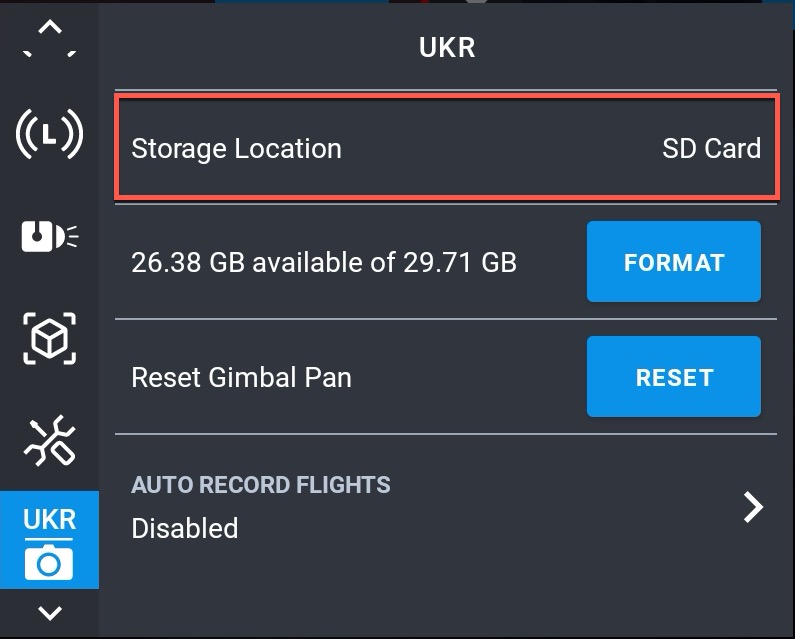Change the SD Card storage value
795x639 pixels.
(x=711, y=149)
